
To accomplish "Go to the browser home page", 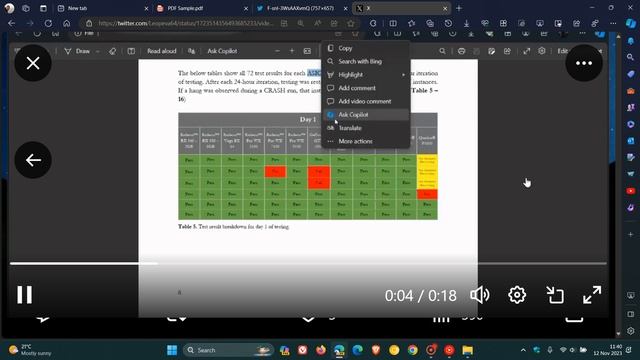I will (67, 23).
